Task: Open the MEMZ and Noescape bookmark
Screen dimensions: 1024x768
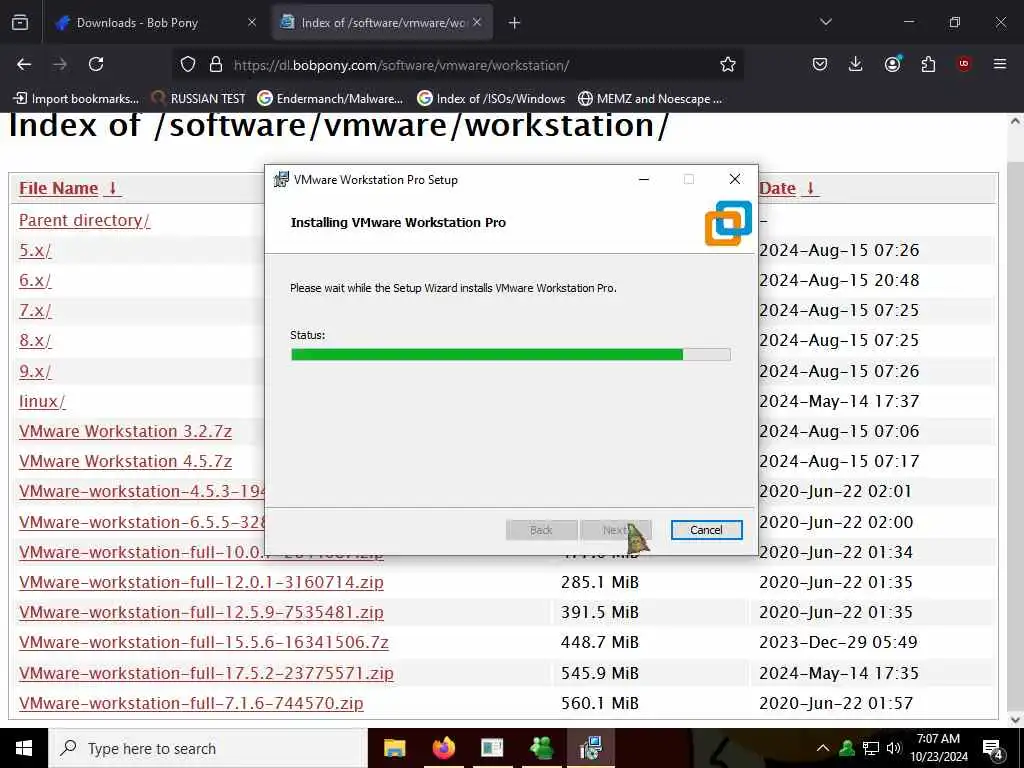Action: tap(650, 99)
